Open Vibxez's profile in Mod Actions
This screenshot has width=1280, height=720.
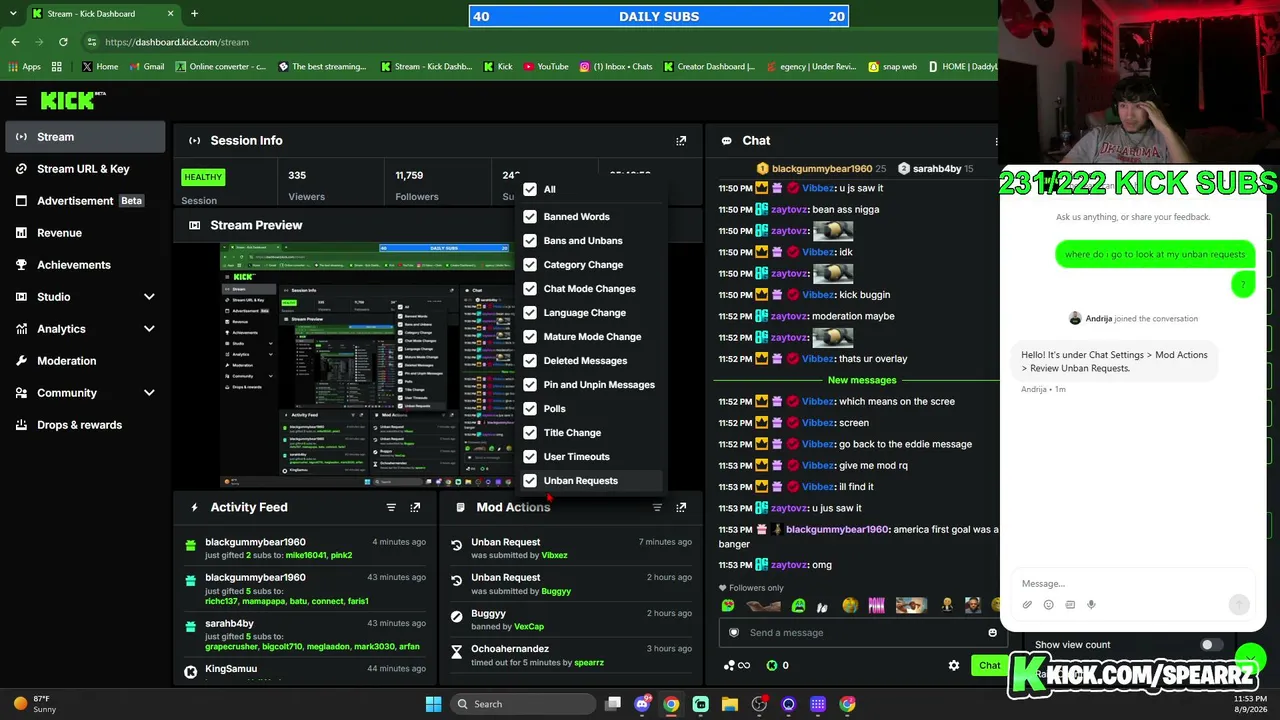pos(554,555)
